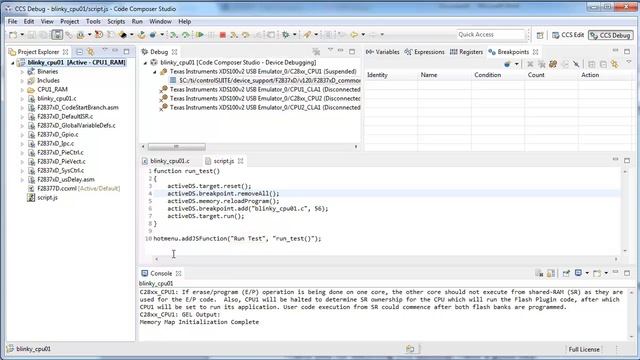Click the yellow back navigation arrow

click(x=354, y=35)
